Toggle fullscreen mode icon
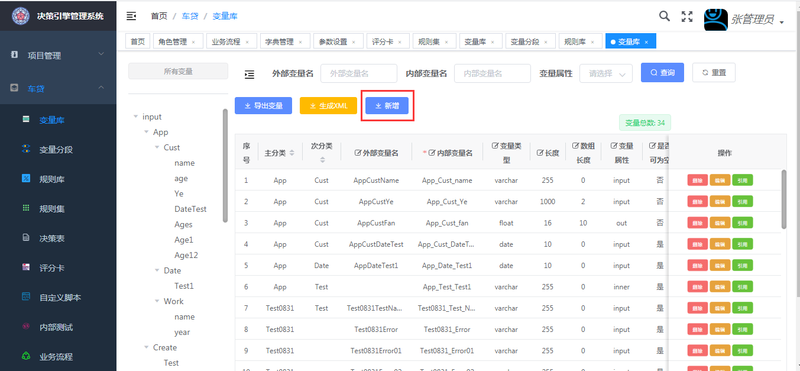800x371 pixels. (687, 16)
